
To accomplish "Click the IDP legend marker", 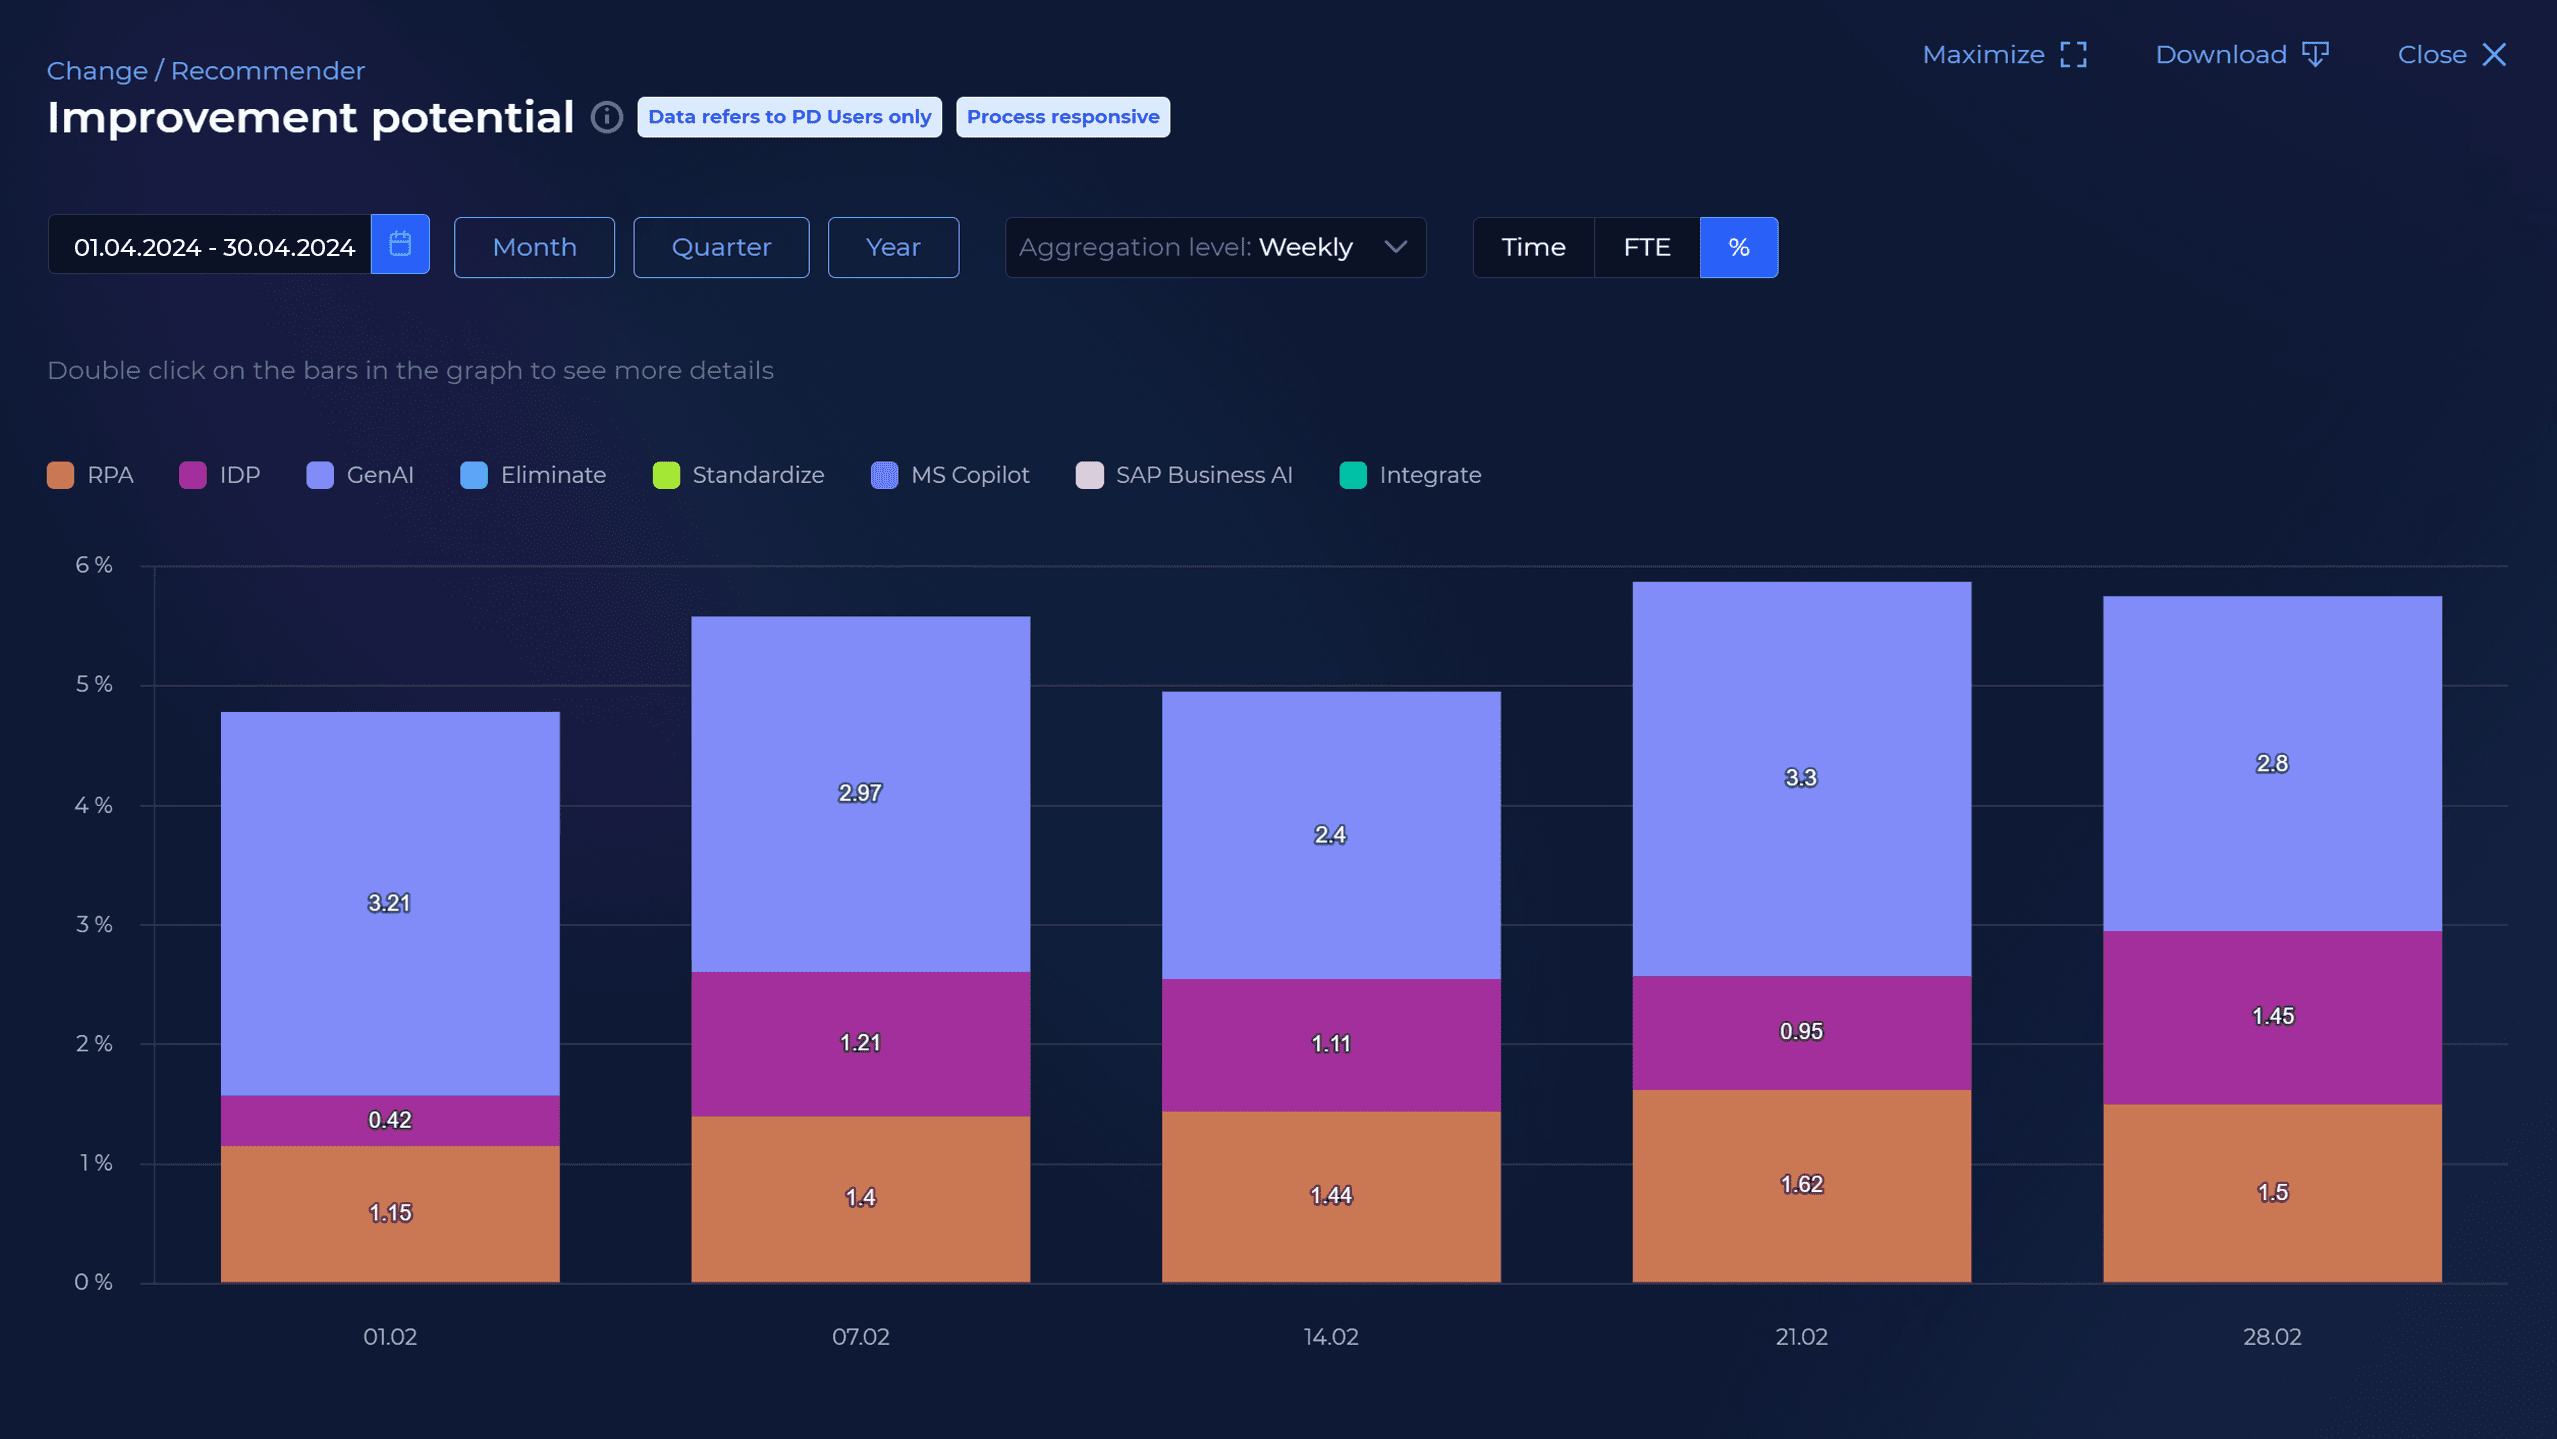I will tap(192, 475).
